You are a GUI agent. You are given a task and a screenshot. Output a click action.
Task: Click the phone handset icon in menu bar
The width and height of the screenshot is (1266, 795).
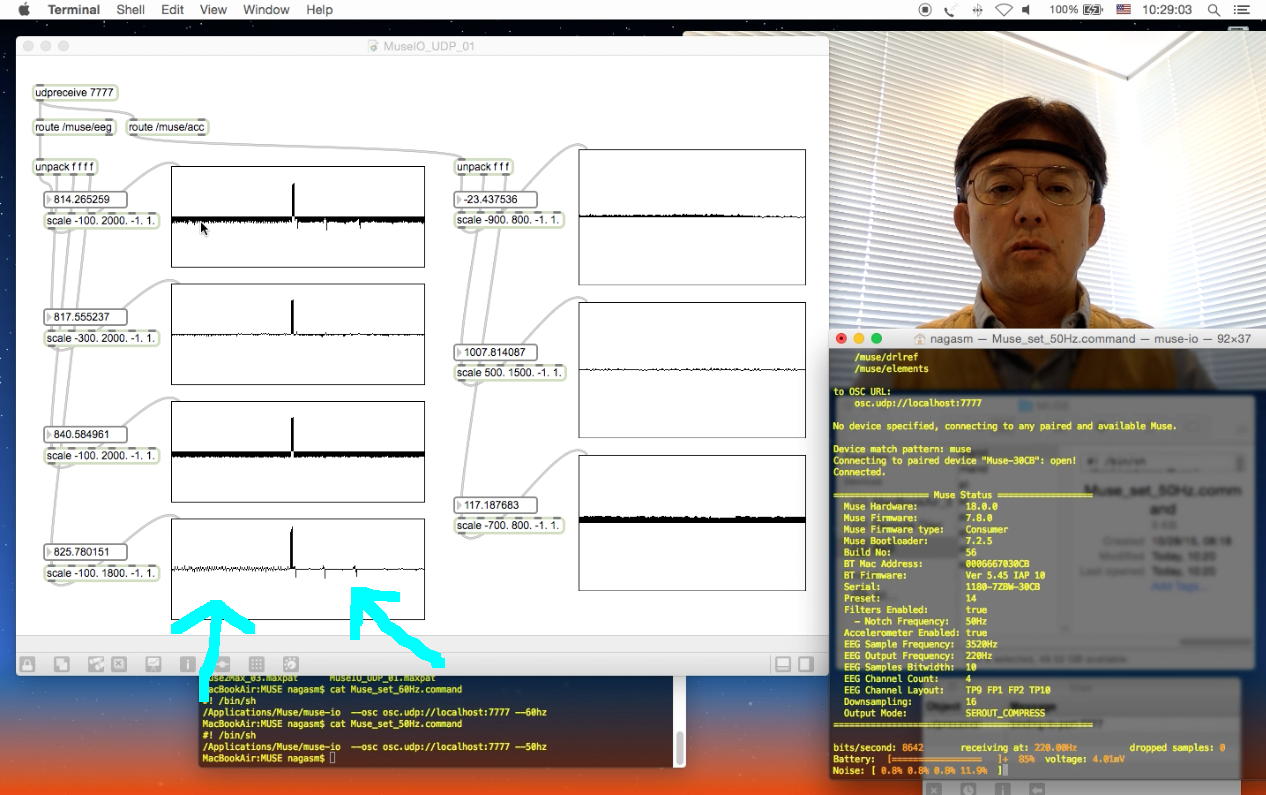click(951, 9)
